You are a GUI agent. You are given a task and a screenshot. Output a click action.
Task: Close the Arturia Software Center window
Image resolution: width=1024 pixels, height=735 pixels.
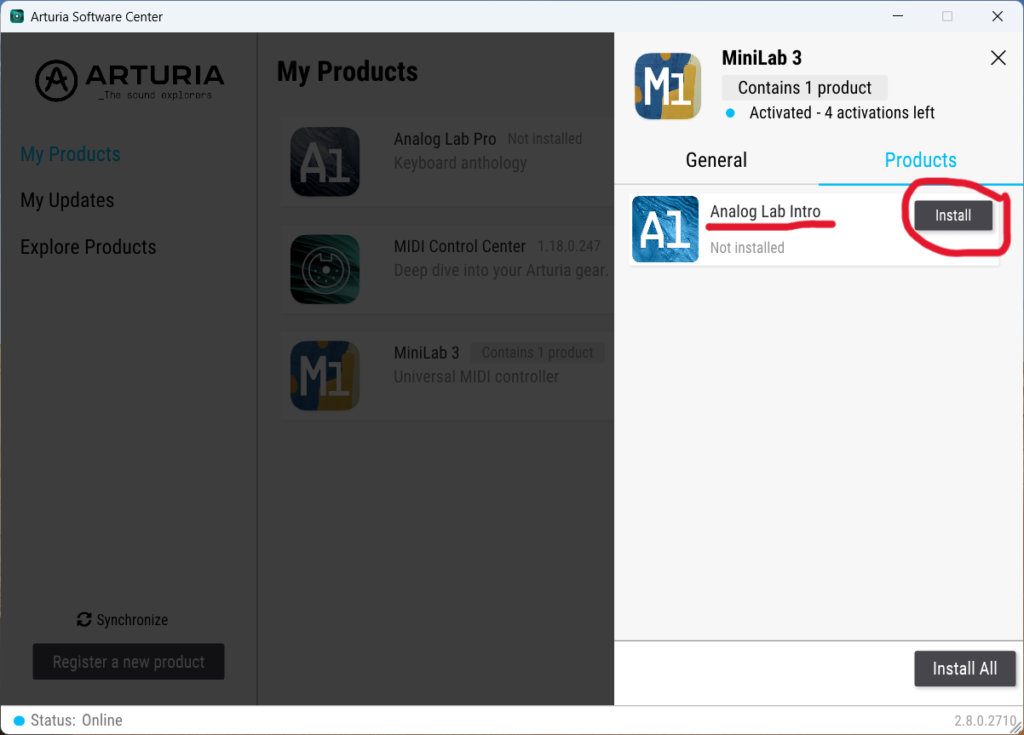point(997,16)
